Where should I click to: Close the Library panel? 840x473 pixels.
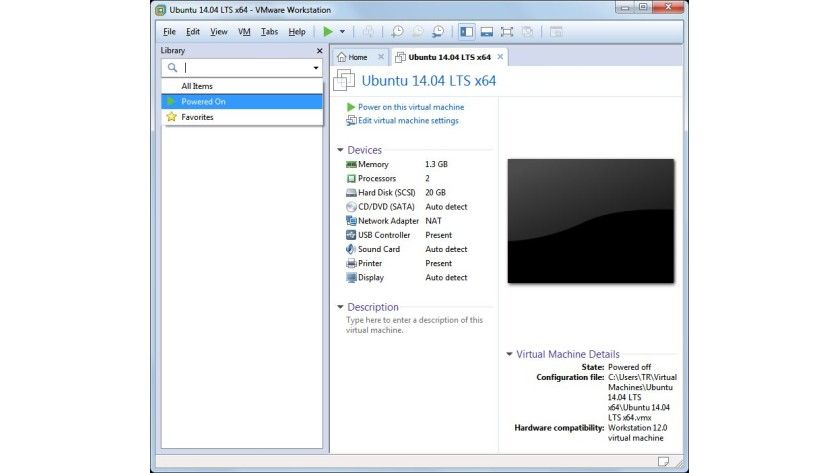320,50
